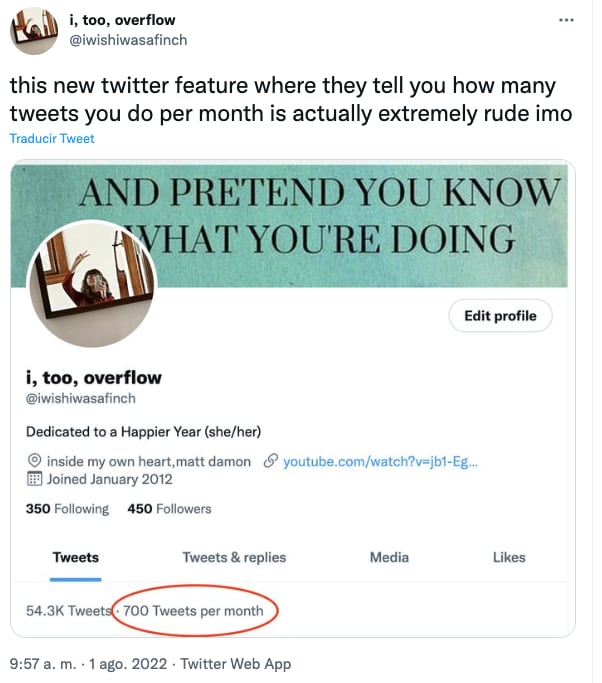Click the Traducir Tweet link
This screenshot has width=602, height=683.
[52, 138]
